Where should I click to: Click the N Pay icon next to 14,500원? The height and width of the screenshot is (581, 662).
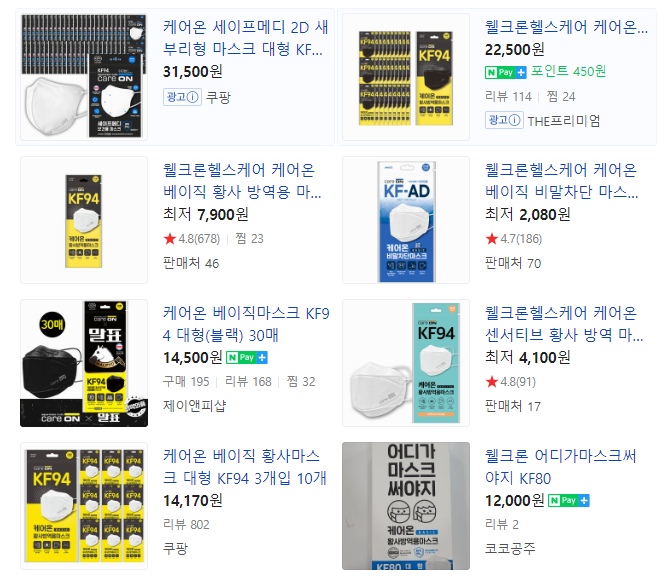click(247, 358)
